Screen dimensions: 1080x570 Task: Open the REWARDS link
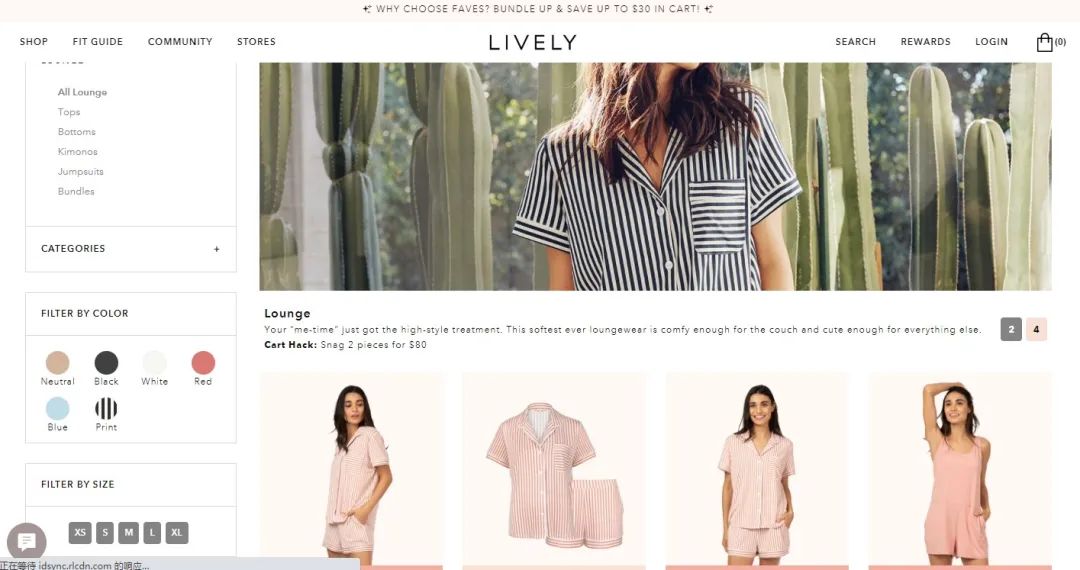925,41
